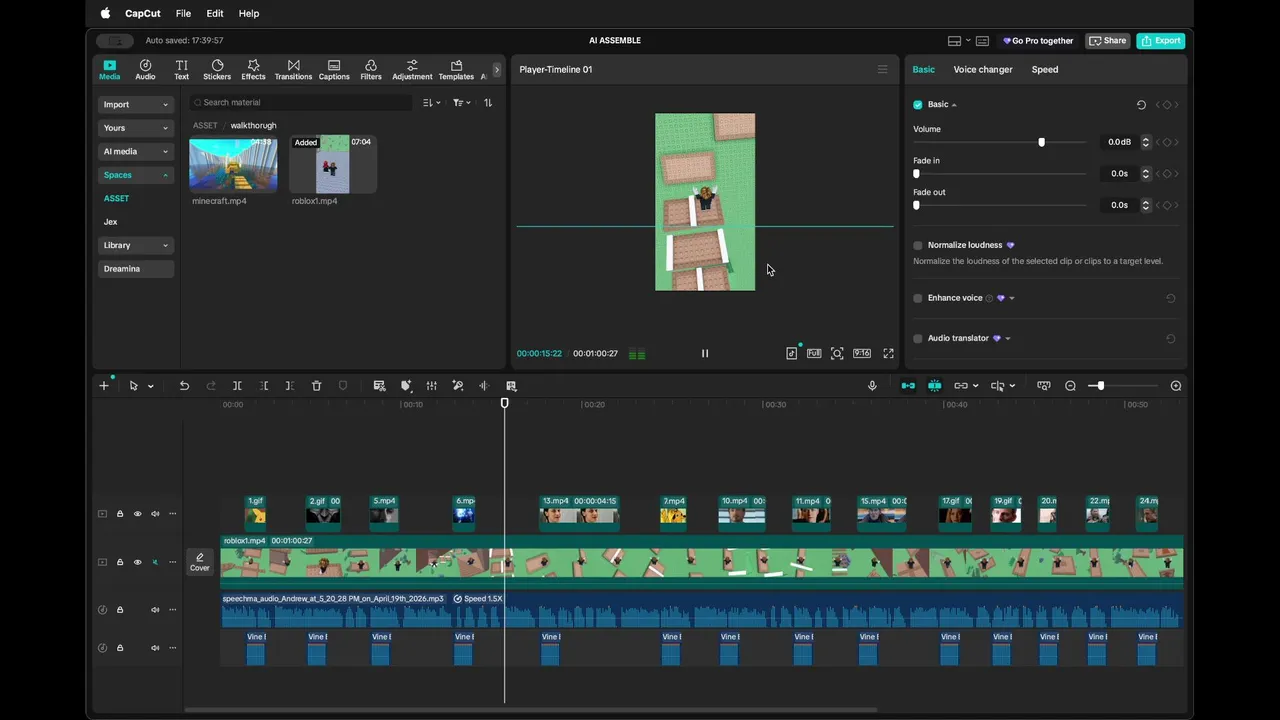Enable Enhance voice
The width and height of the screenshot is (1280, 720).
(918, 298)
